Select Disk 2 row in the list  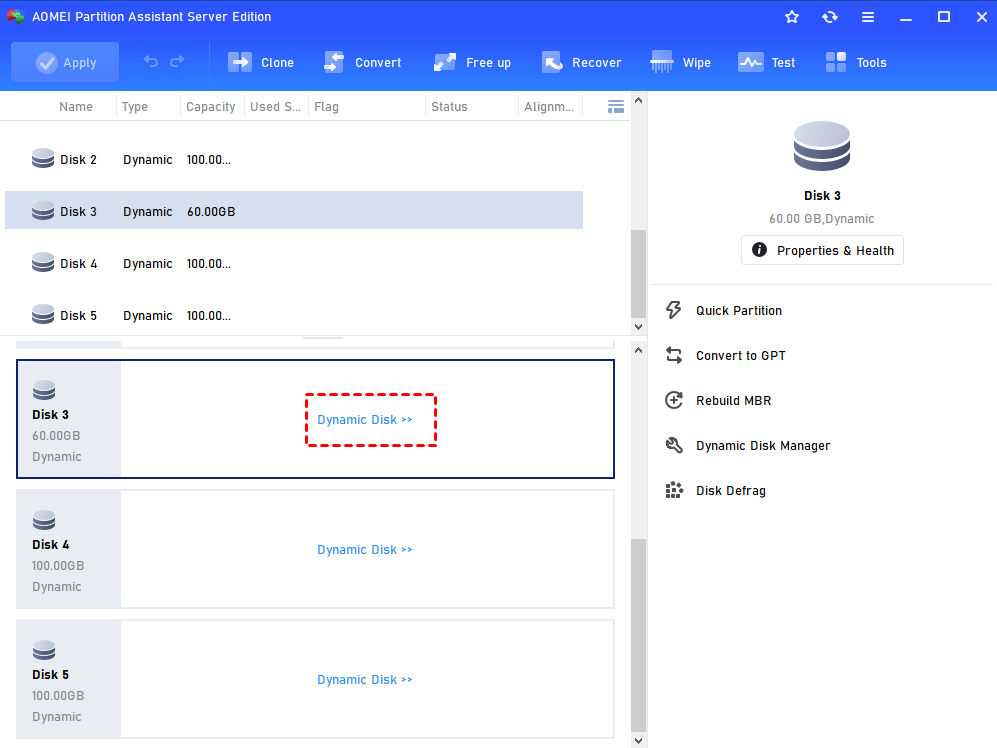[294, 160]
